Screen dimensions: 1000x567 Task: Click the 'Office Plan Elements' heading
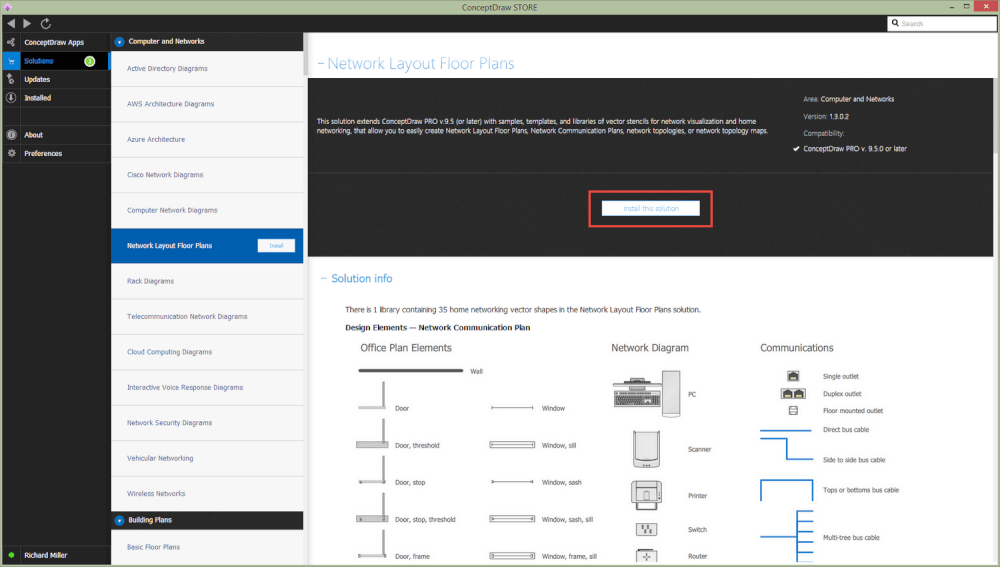coord(406,348)
